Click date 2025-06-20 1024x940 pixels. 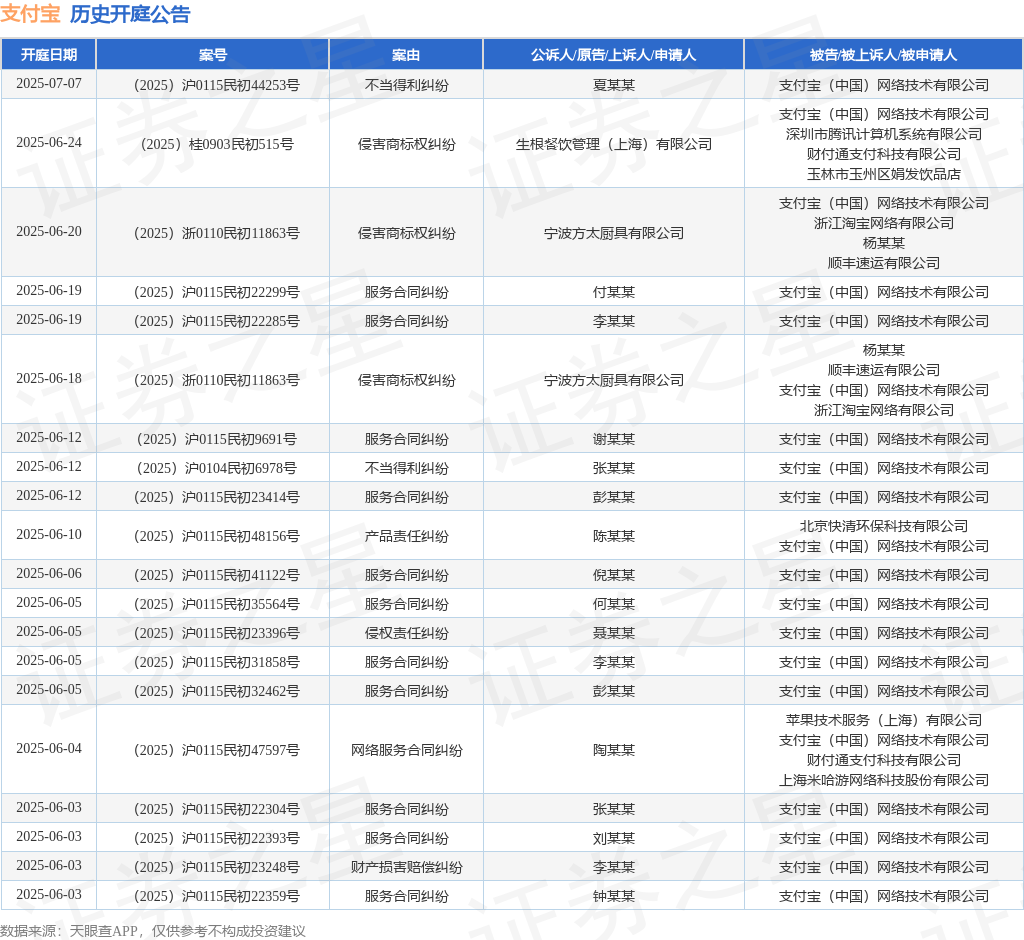pyautogui.click(x=49, y=231)
